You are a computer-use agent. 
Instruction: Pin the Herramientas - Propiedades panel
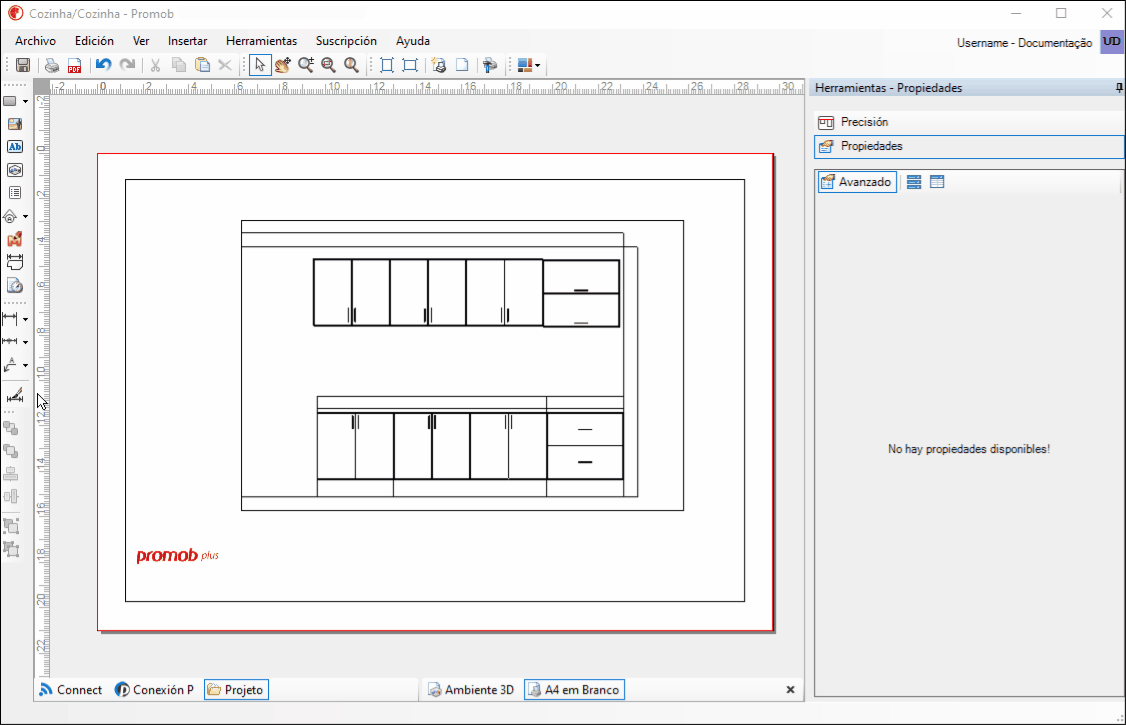coord(1119,88)
